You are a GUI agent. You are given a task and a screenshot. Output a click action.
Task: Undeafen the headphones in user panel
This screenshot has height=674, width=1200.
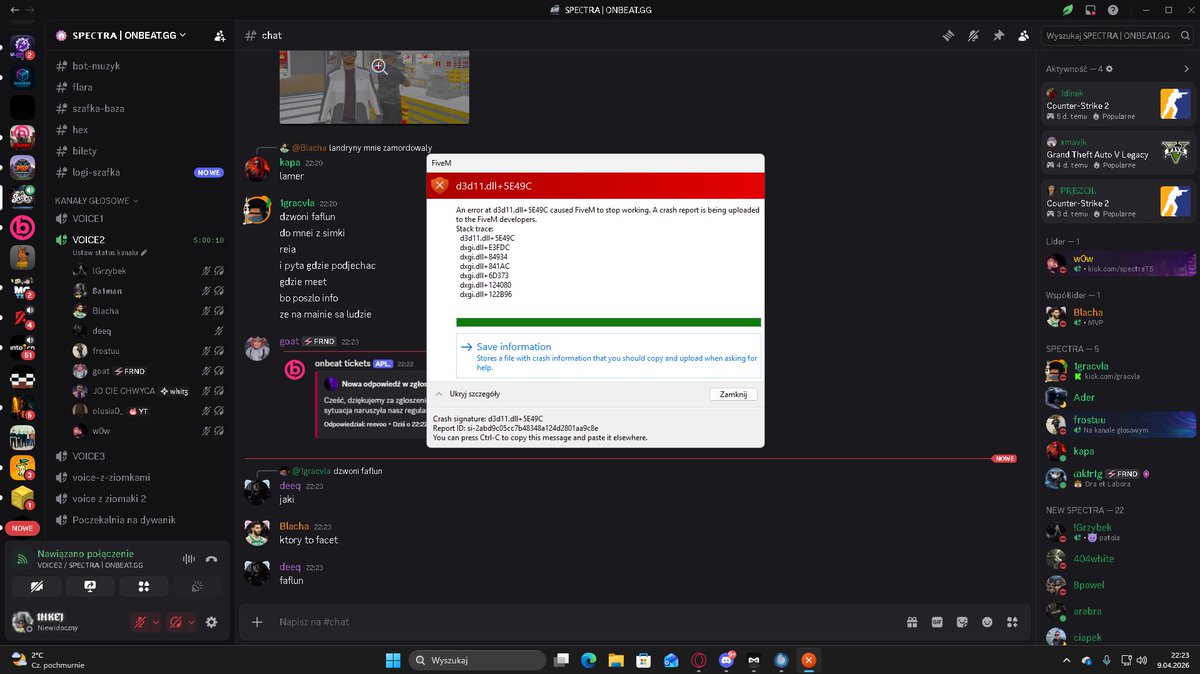[x=176, y=622]
